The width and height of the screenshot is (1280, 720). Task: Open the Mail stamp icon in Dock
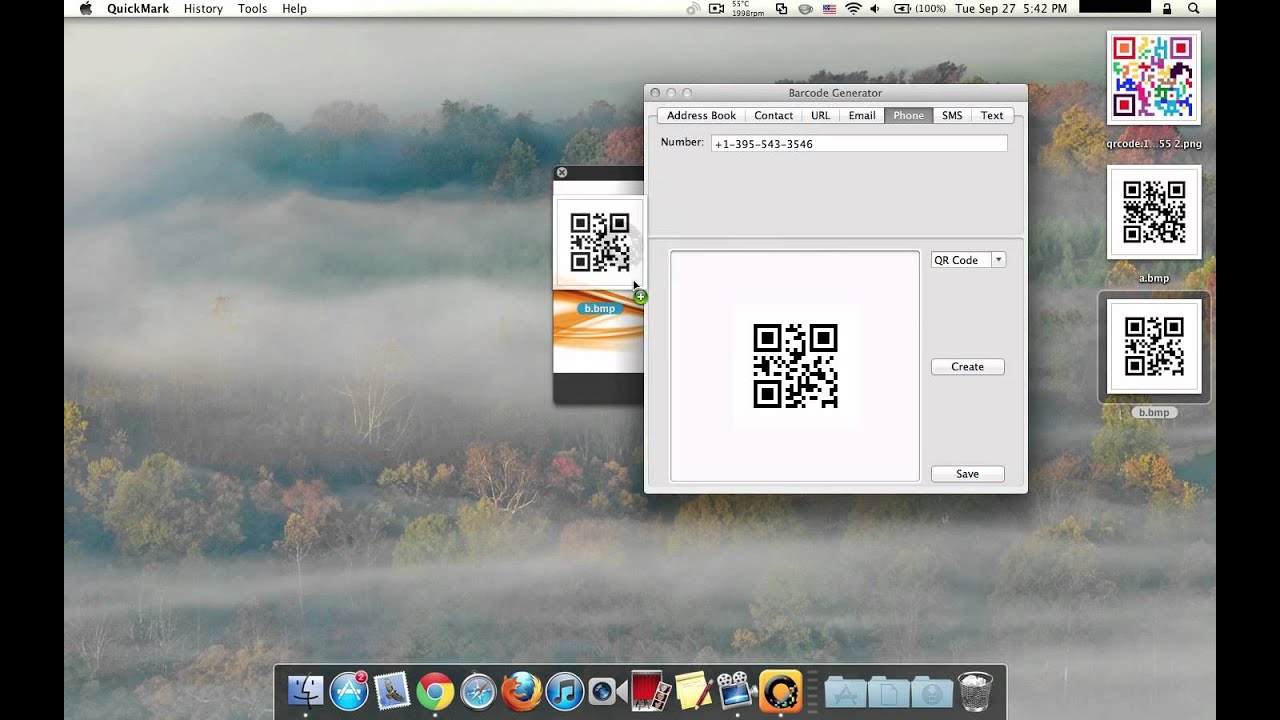click(x=392, y=691)
